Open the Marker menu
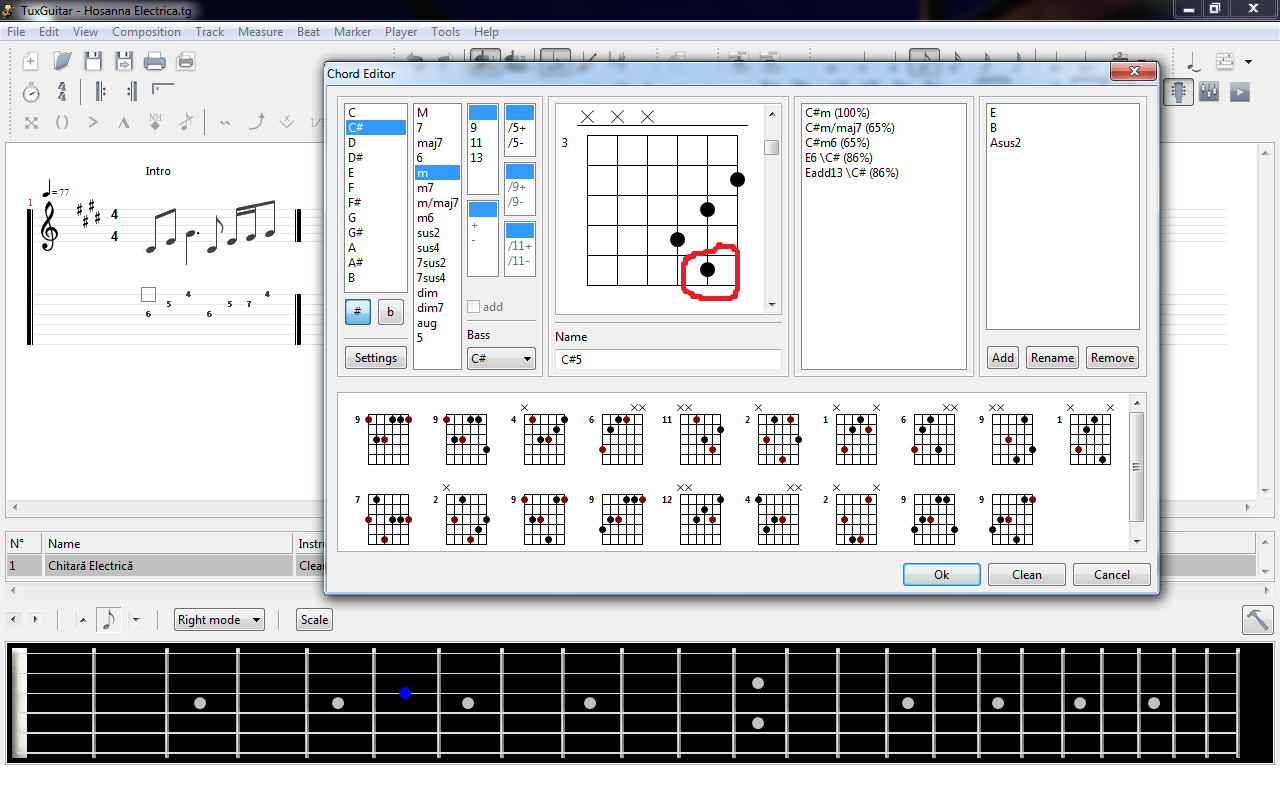 coord(352,32)
